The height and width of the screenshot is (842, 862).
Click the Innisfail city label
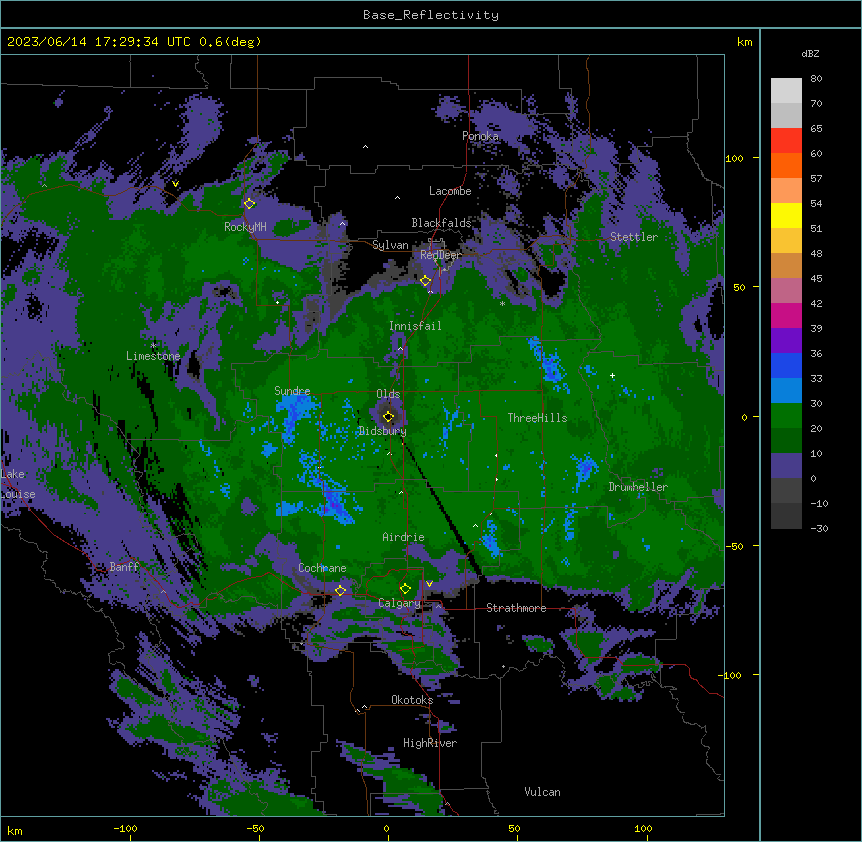tap(415, 326)
